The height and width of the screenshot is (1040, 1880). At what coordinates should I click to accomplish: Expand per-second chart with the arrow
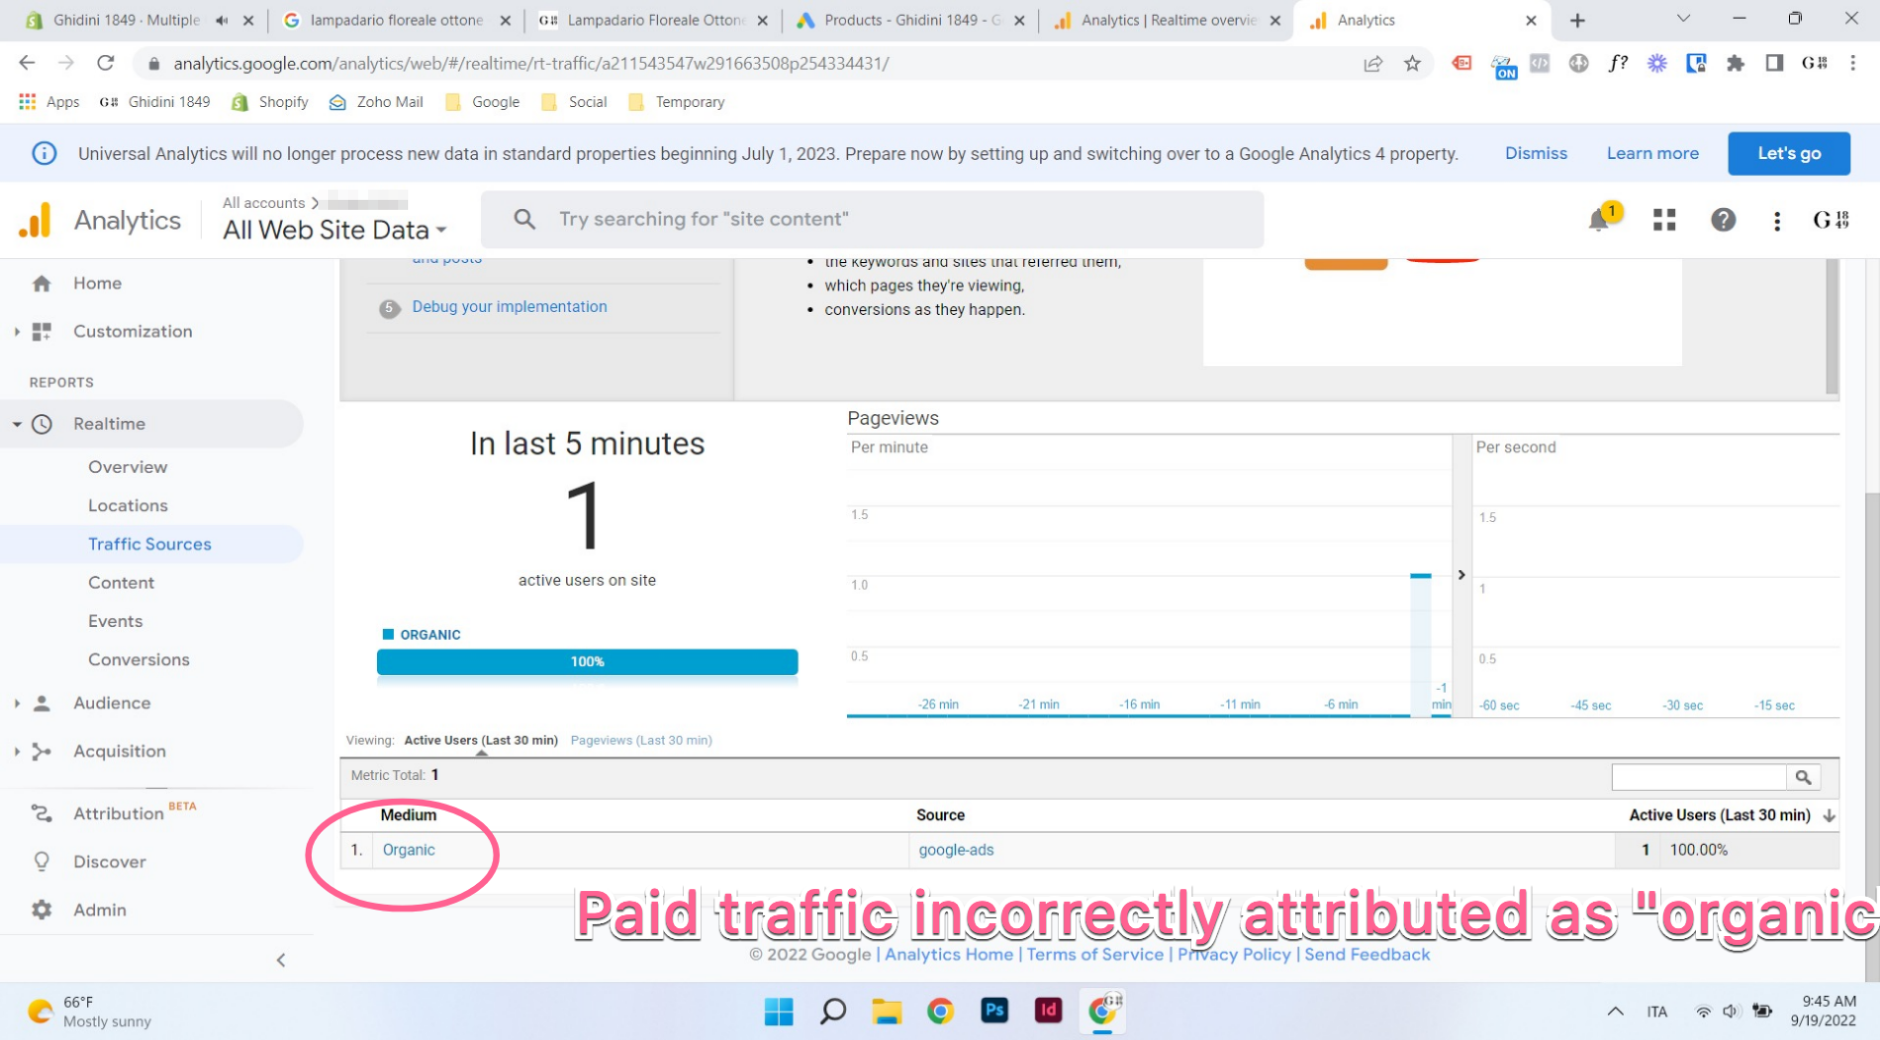(x=1461, y=575)
